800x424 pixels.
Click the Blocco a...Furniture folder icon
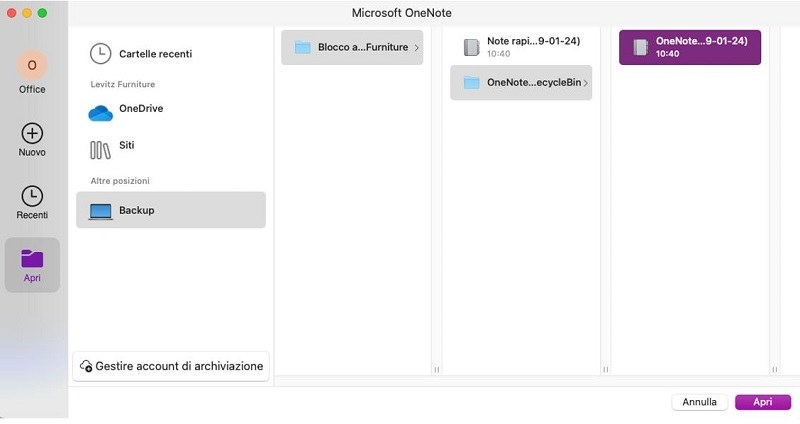(x=303, y=47)
